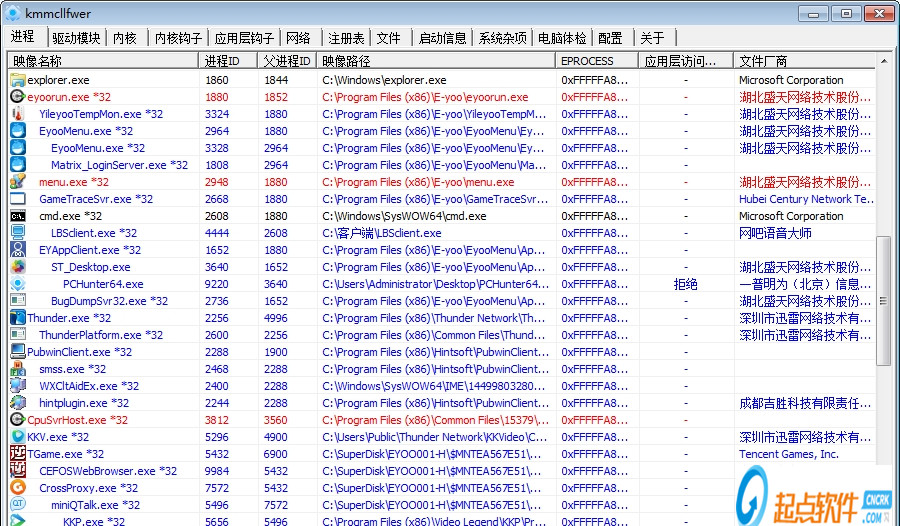Click the smss.exe *32 icon
The image size is (900, 526).
(18, 369)
